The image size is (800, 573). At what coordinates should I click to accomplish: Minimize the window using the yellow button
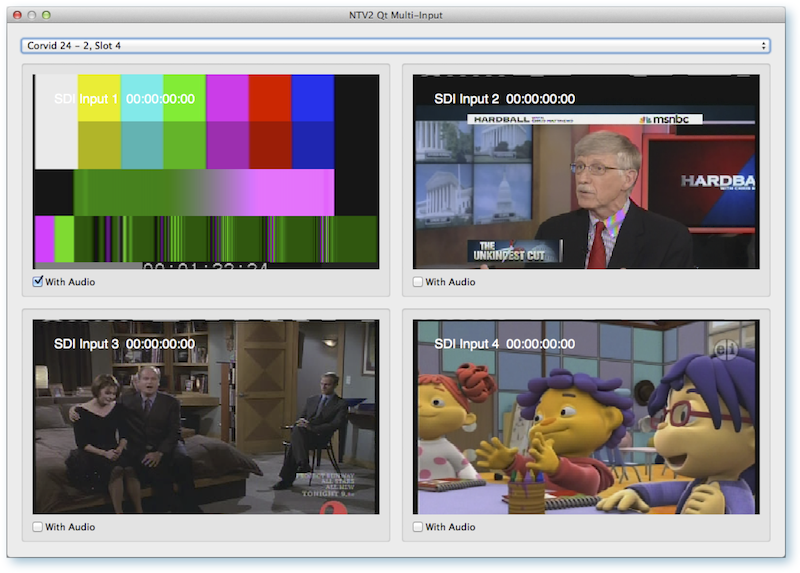[x=32, y=15]
